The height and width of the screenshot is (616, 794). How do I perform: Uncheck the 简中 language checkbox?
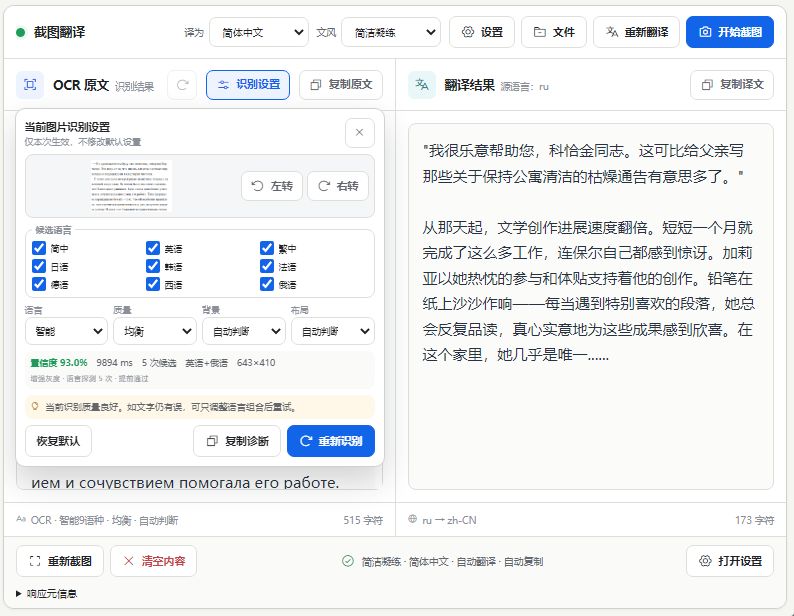coord(39,248)
